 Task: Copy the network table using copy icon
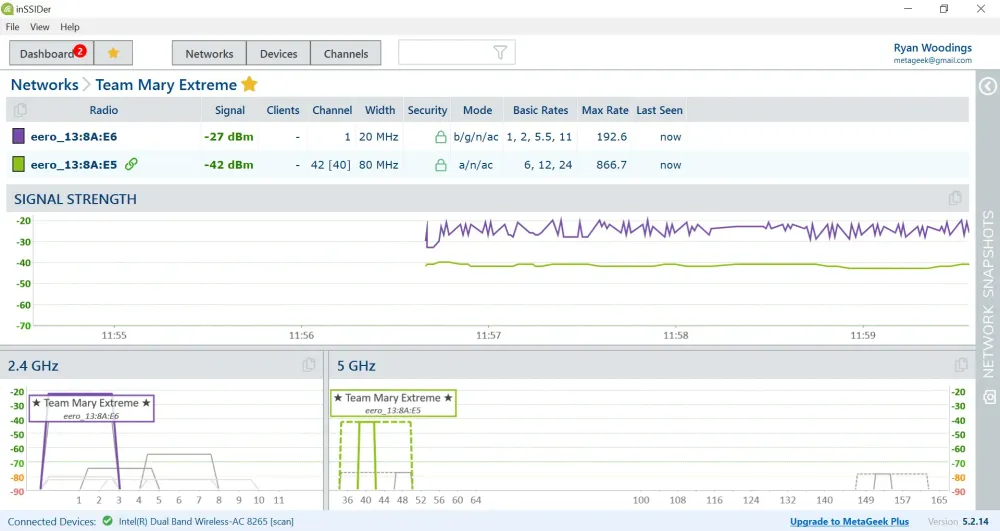point(21,110)
